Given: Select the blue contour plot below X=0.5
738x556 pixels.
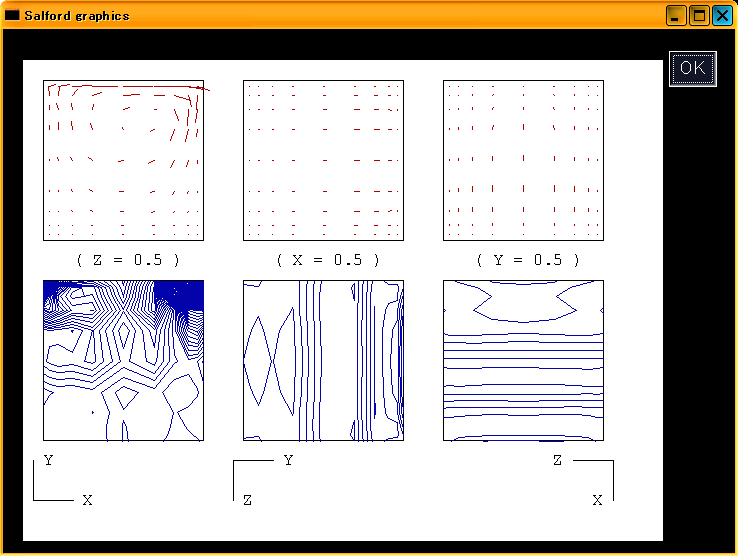Looking at the screenshot, I should coord(323,361).
